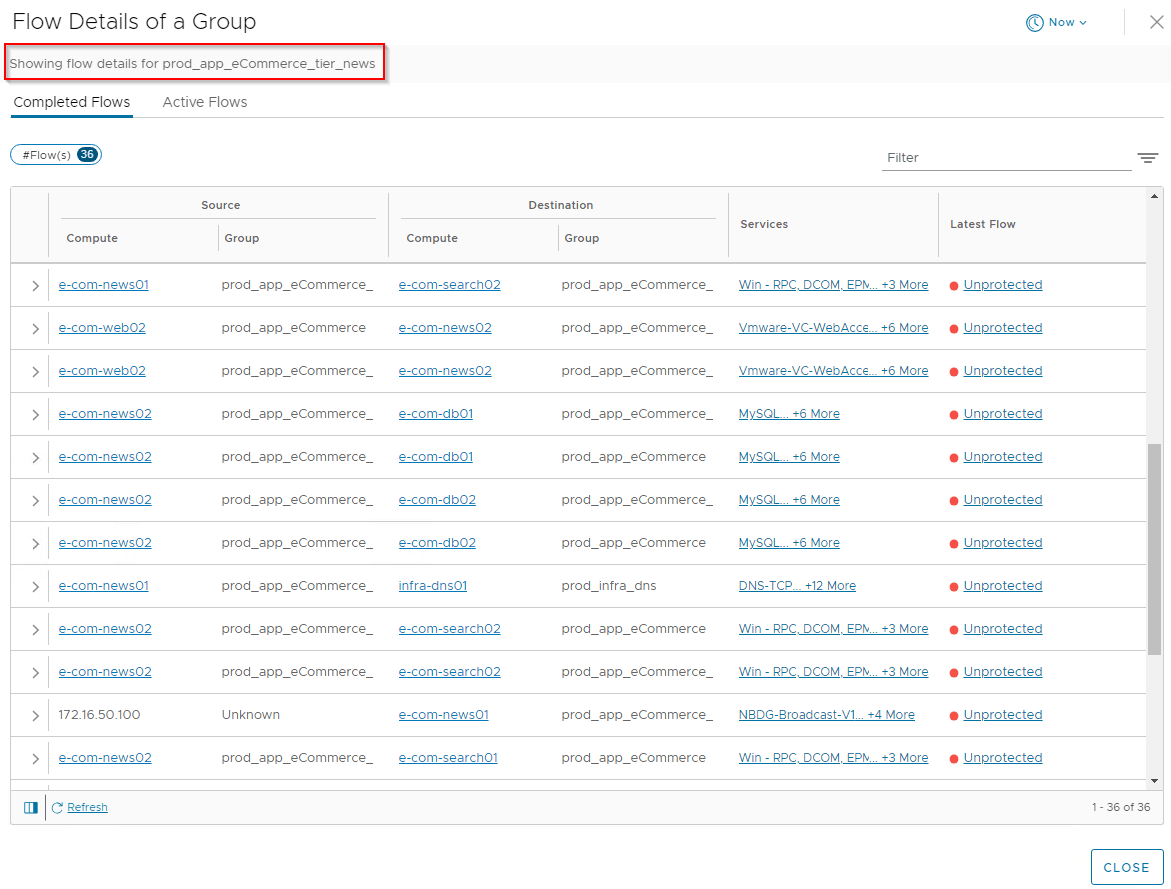Expand first e-com-news02 to e-com-db02 row
The width and height of the screenshot is (1171, 889).
tap(35, 501)
